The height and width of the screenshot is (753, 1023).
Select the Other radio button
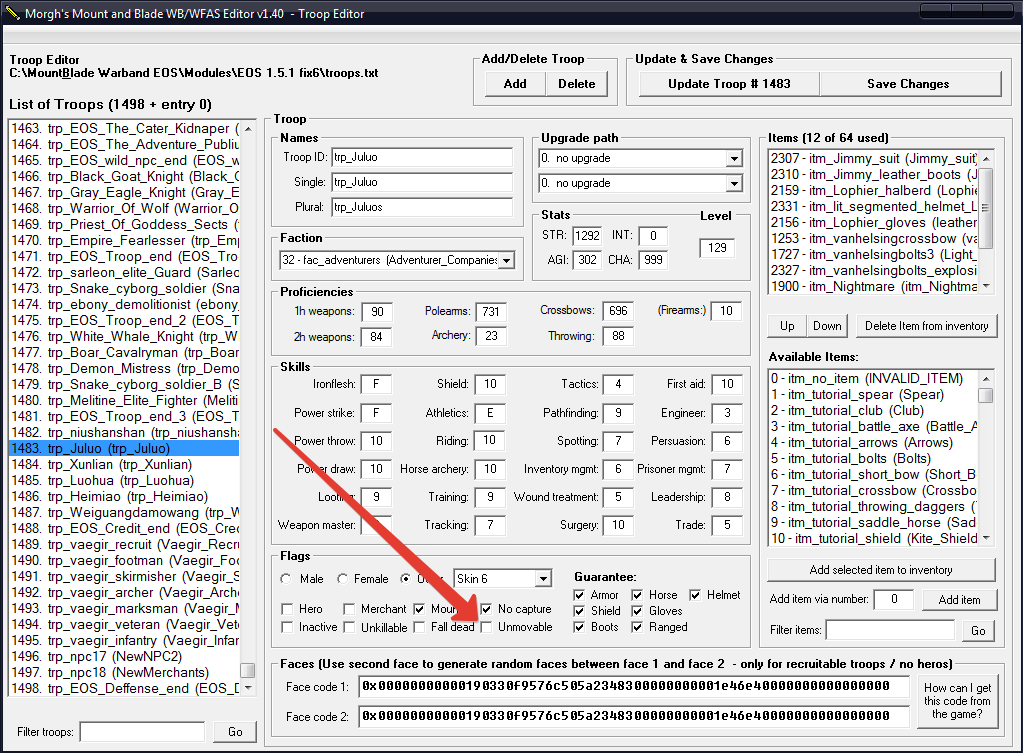pyautogui.click(x=405, y=579)
